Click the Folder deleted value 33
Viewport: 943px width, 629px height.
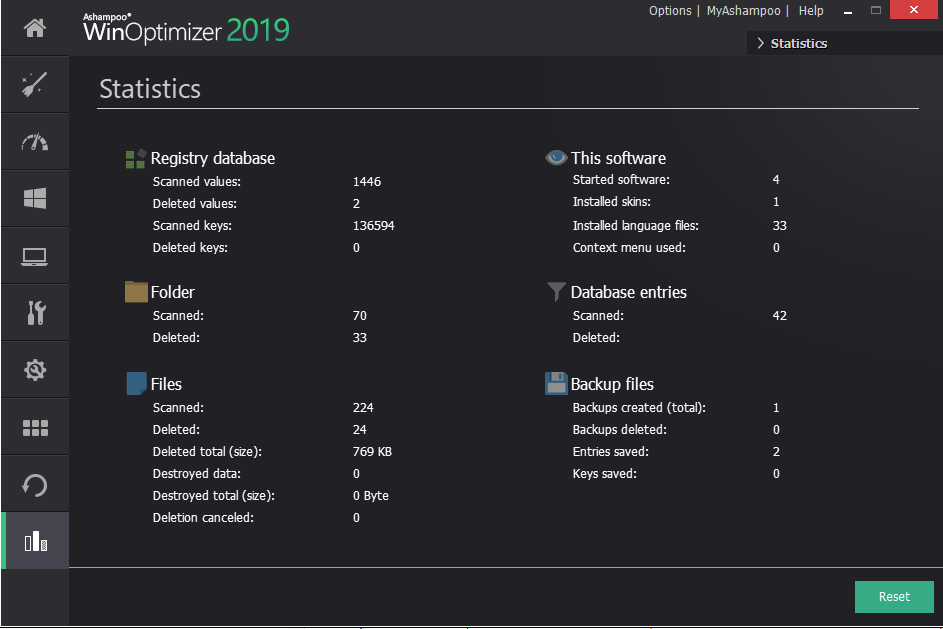360,338
